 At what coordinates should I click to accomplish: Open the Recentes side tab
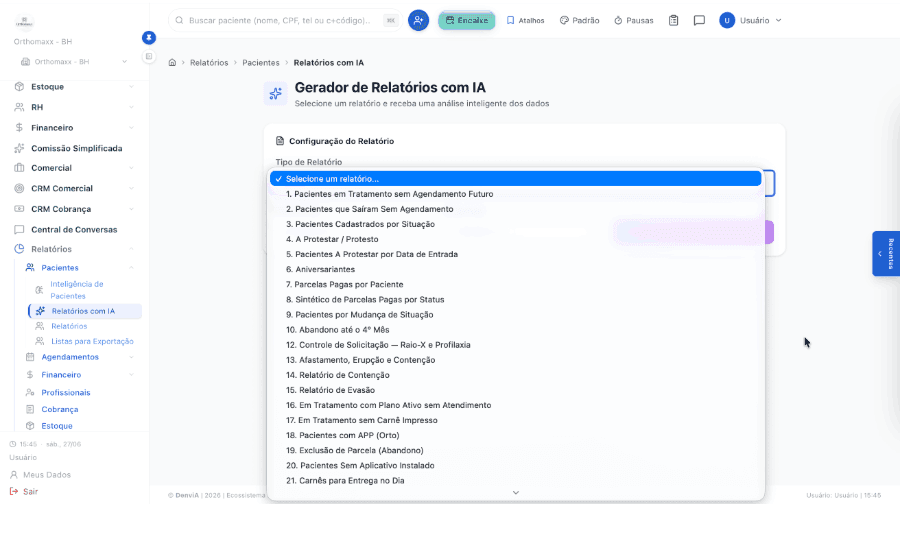886,253
